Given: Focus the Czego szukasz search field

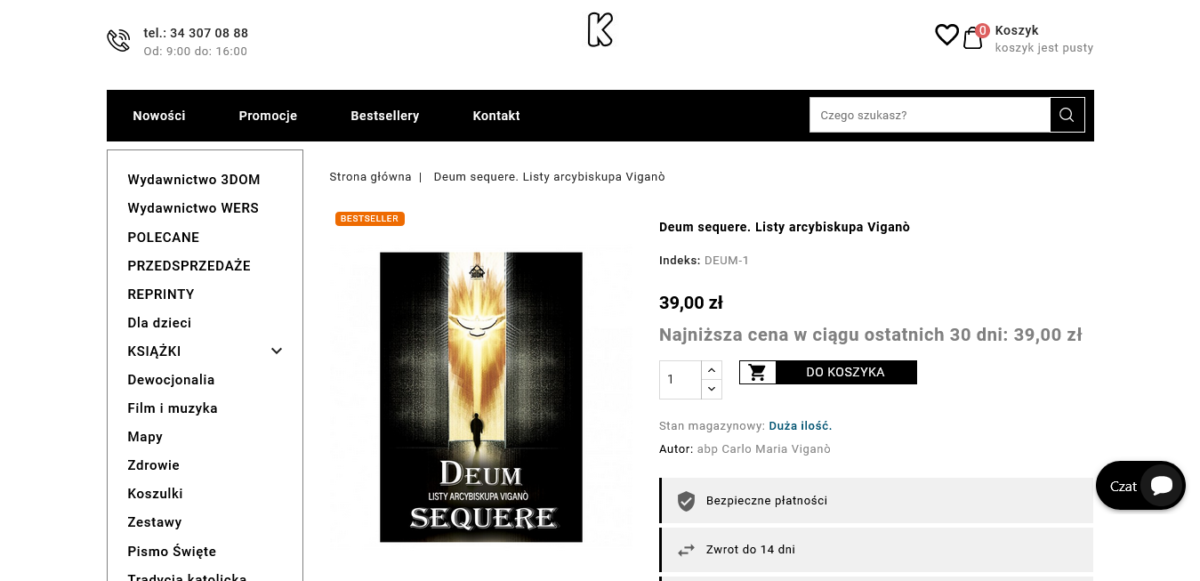Looking at the screenshot, I should pos(930,115).
